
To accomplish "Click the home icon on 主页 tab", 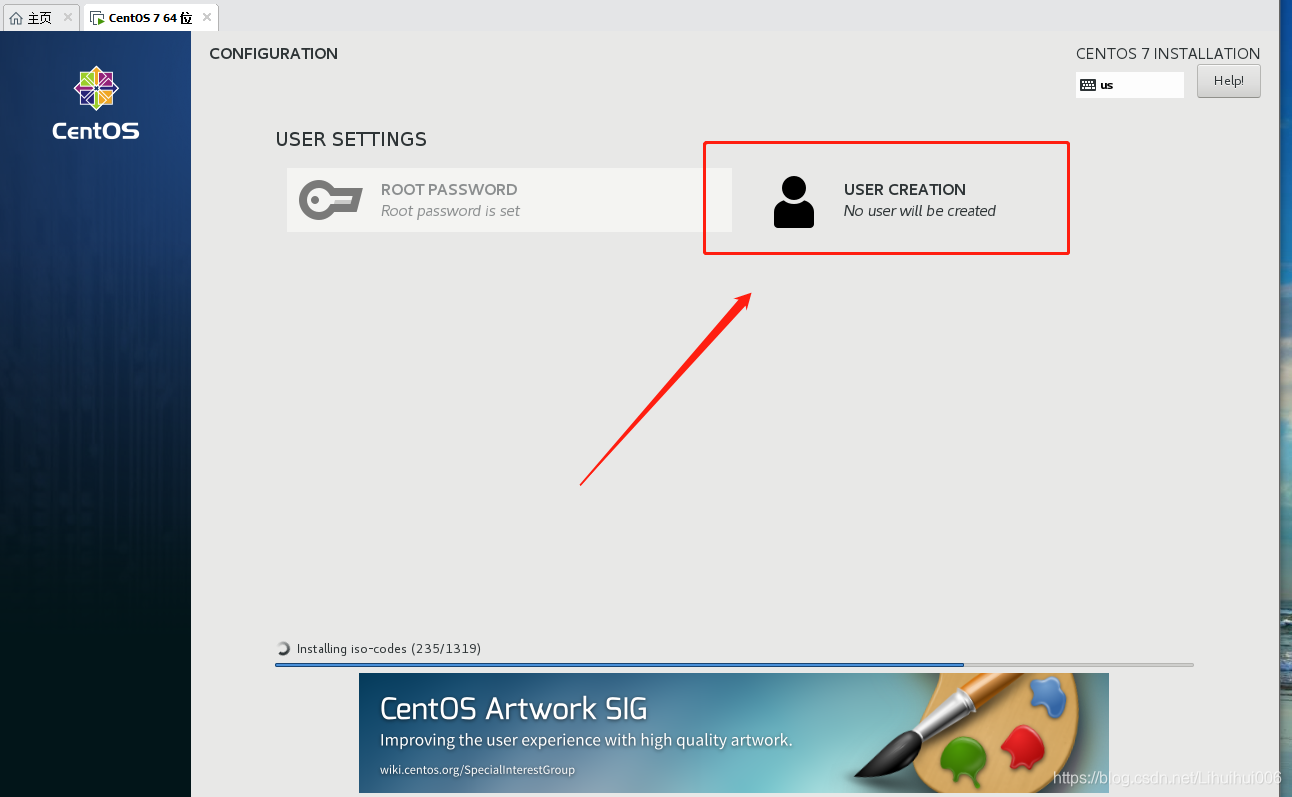I will click(16, 18).
